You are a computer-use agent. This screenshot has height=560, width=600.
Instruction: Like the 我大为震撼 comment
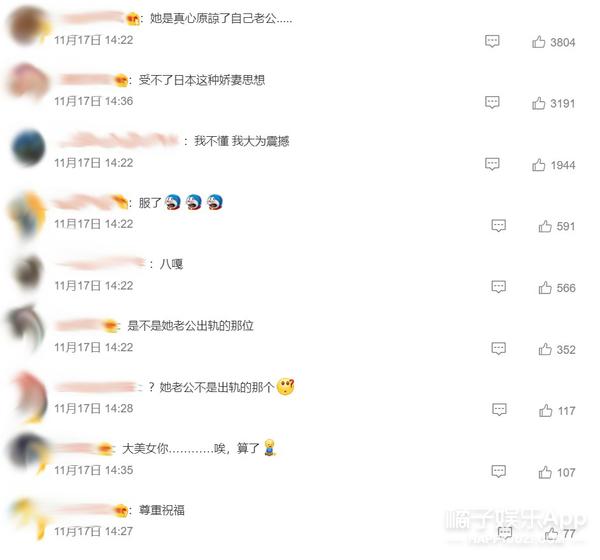click(x=538, y=165)
